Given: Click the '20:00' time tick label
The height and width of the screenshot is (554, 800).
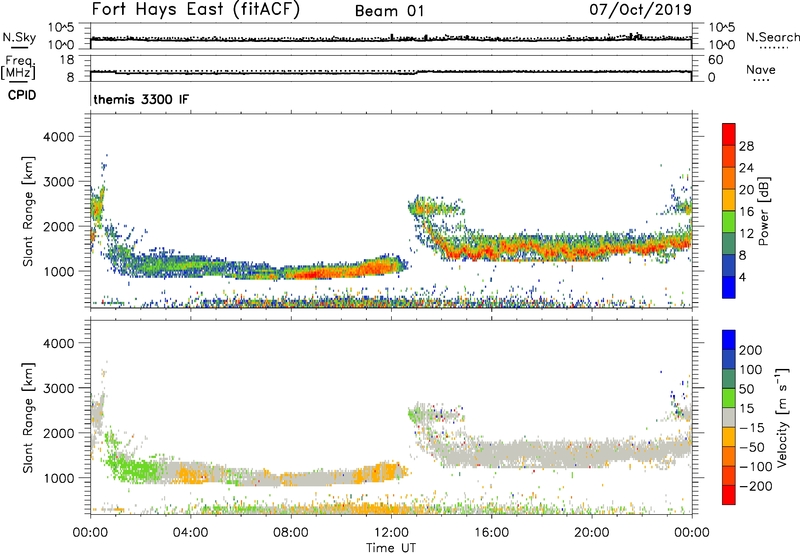Looking at the screenshot, I should (x=591, y=533).
